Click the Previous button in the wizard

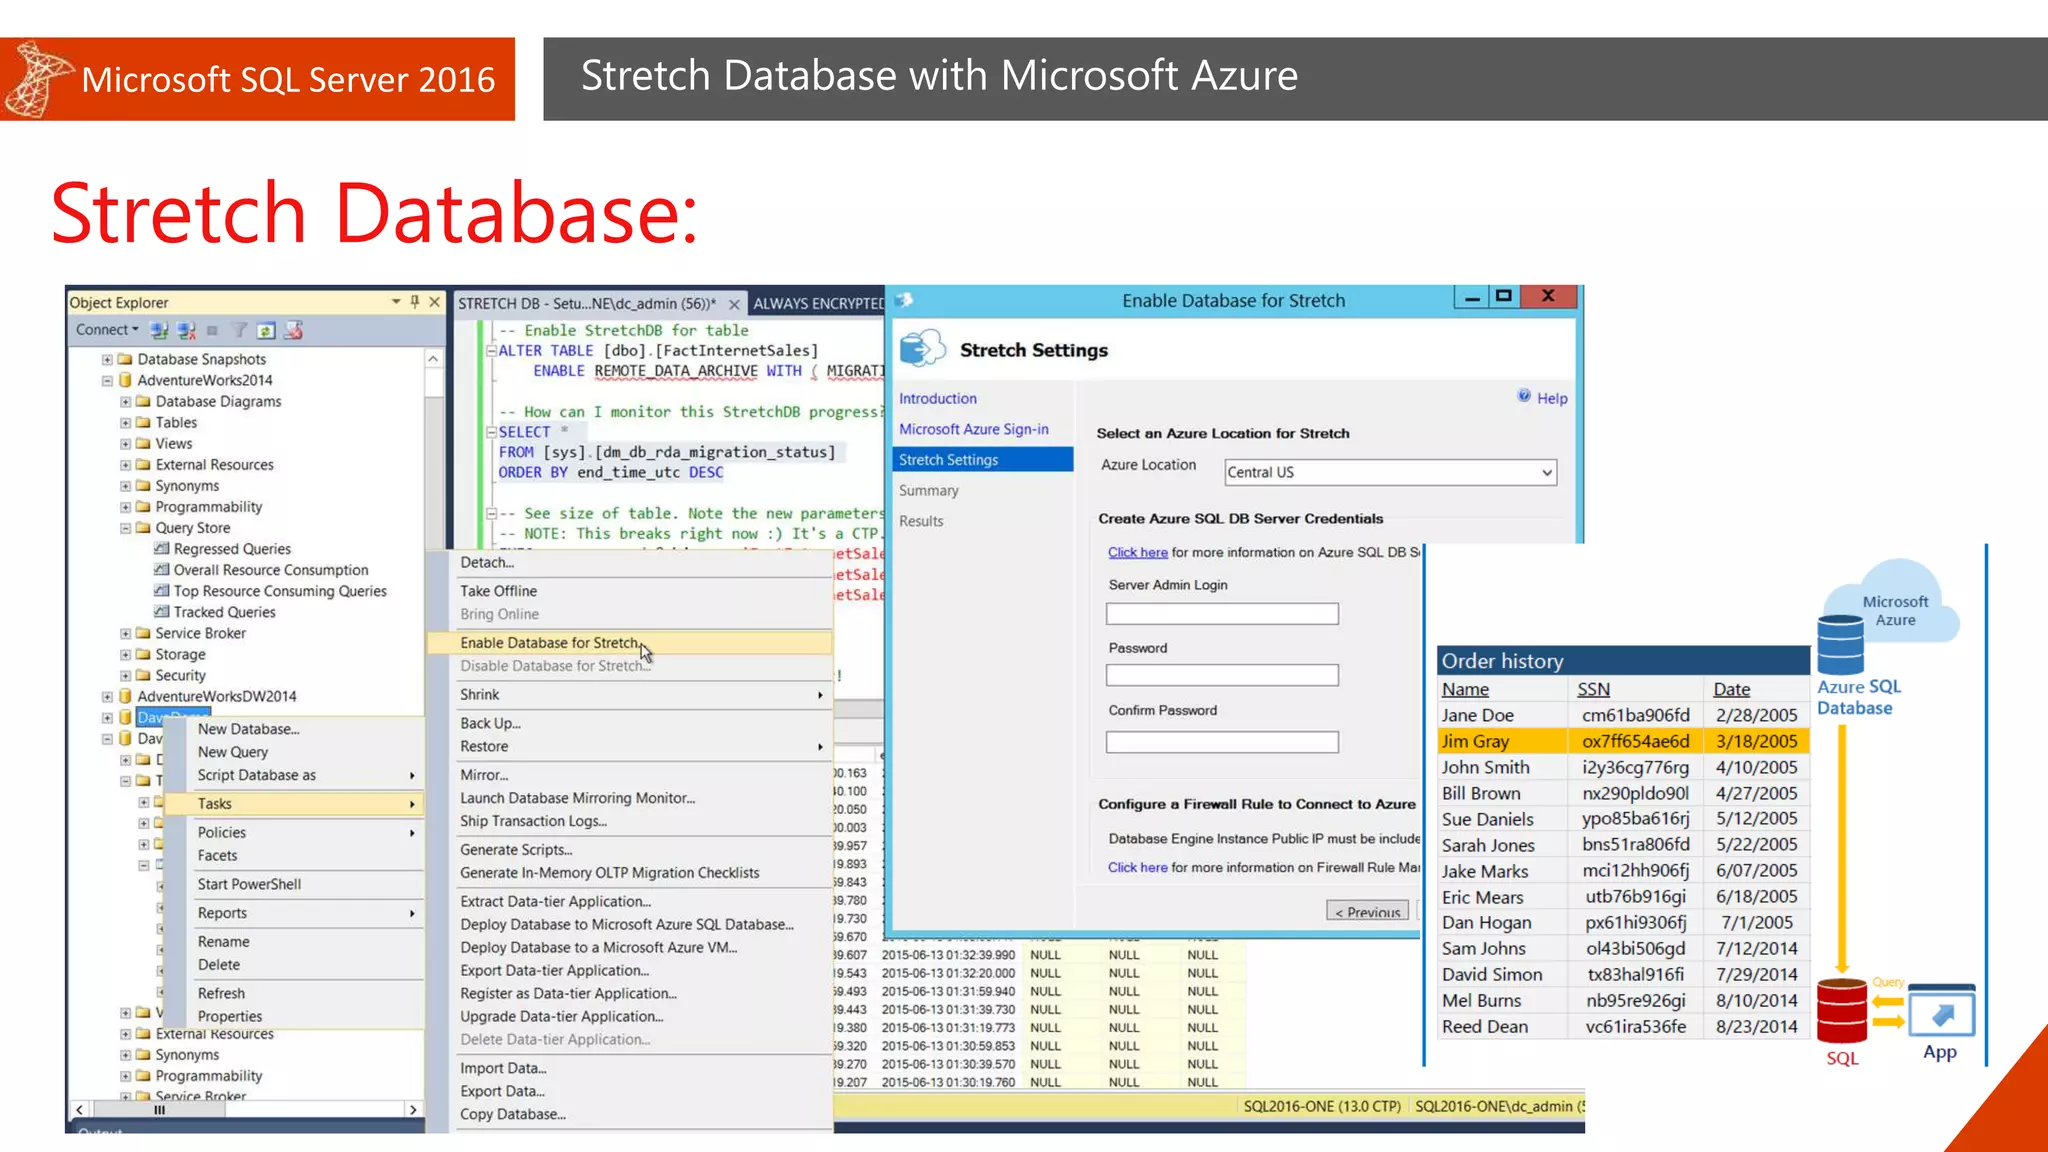(1367, 911)
